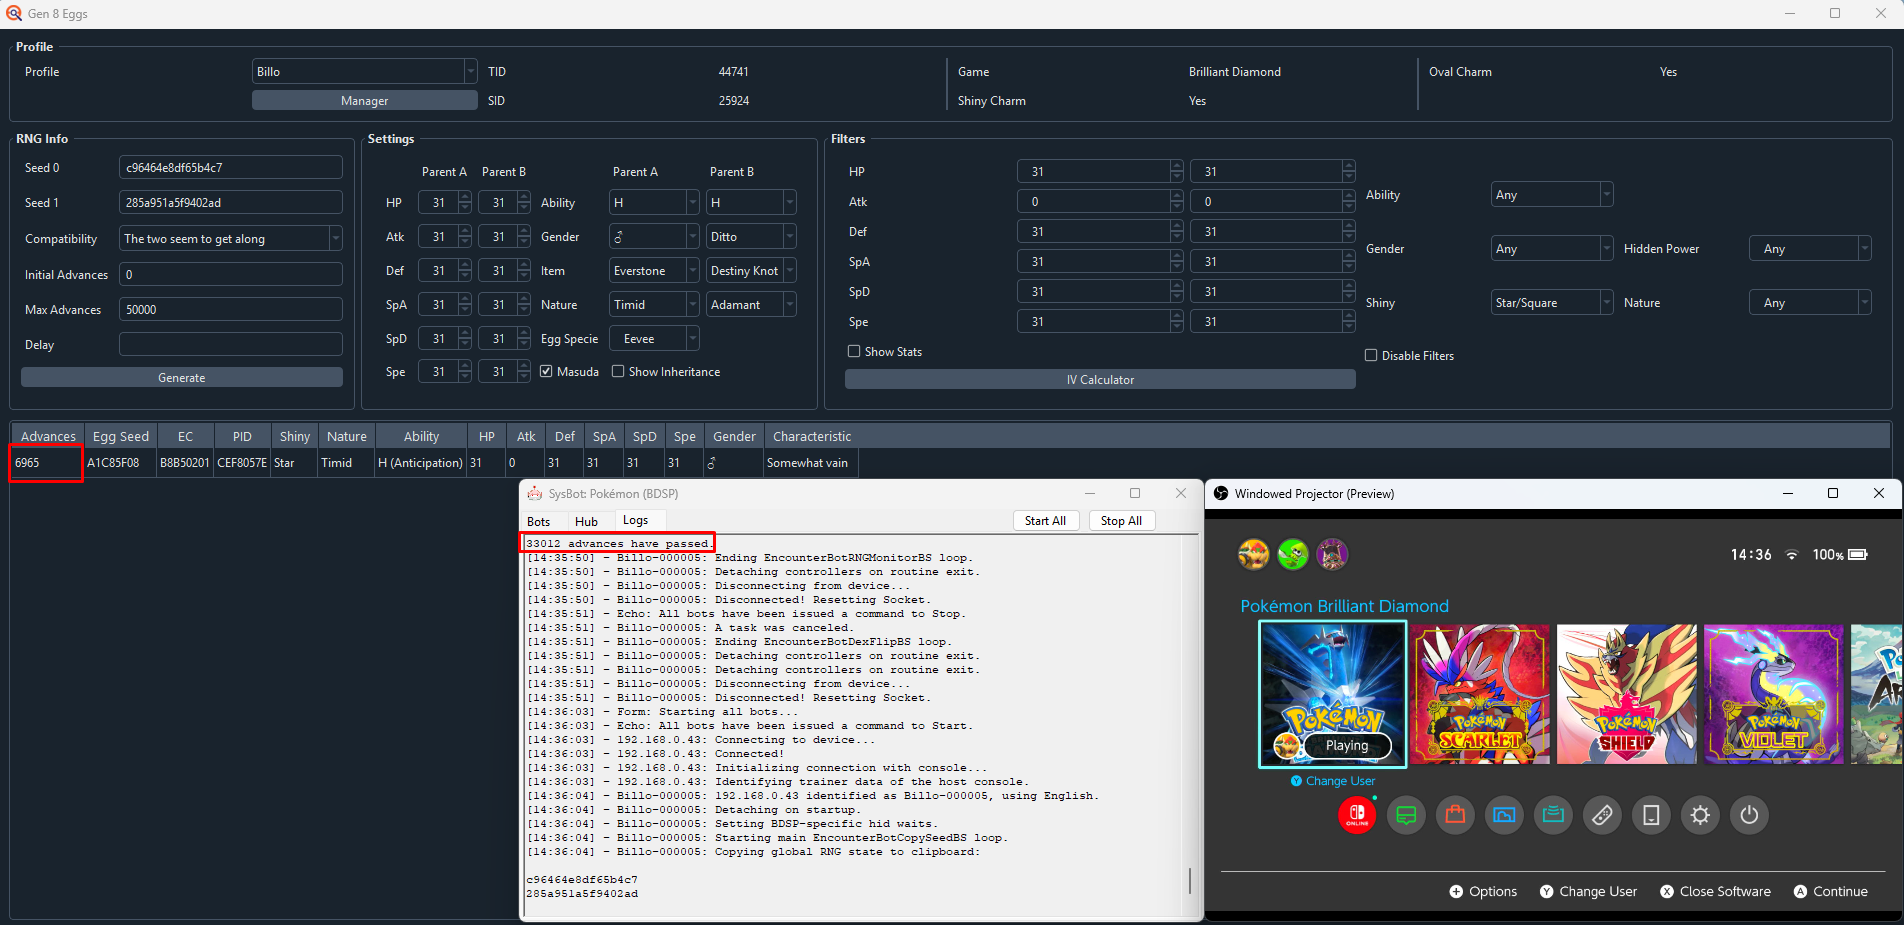Increase Parent A HP IV stepper
Screen dimensions: 1904x925
(465, 197)
